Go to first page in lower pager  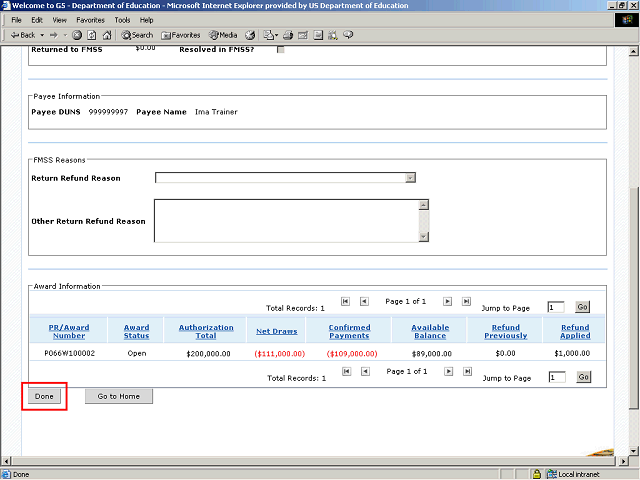345,371
